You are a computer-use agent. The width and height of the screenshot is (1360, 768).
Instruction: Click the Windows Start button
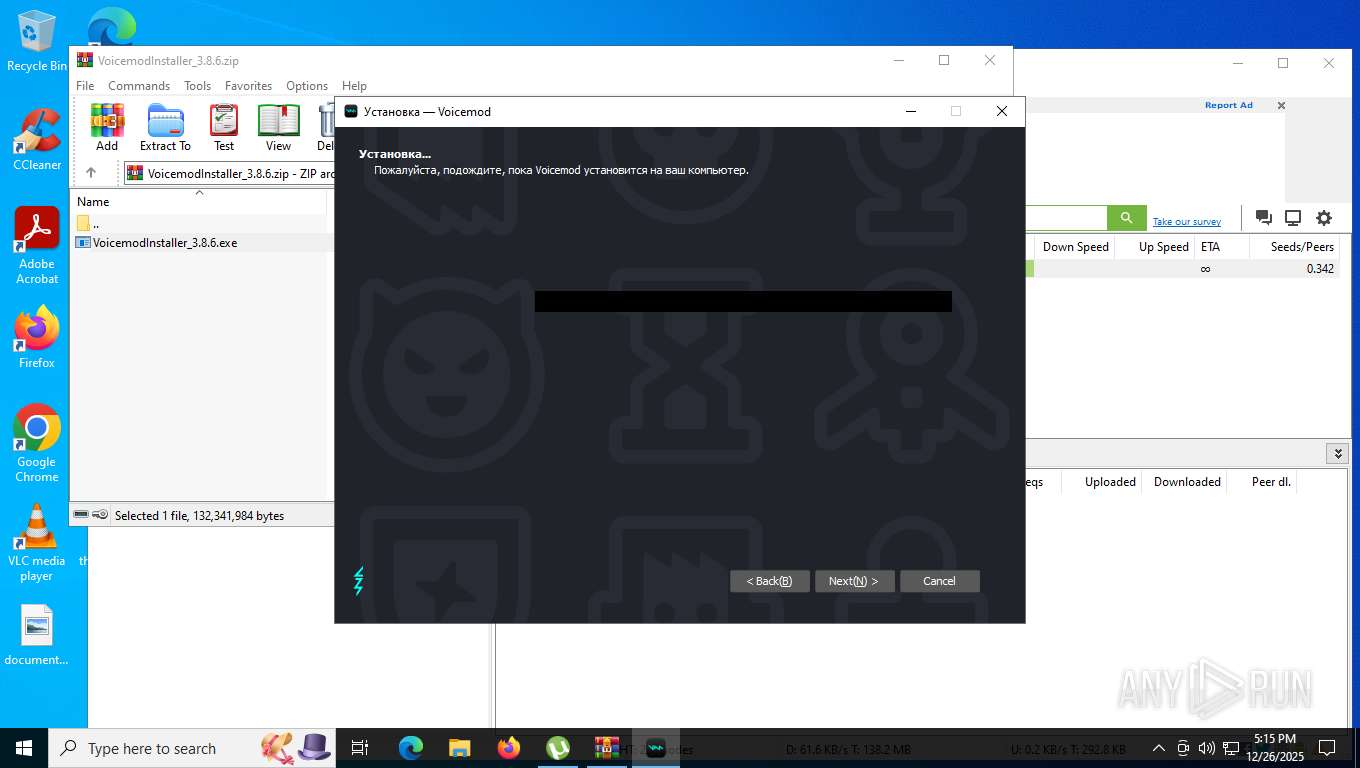tap(24, 748)
